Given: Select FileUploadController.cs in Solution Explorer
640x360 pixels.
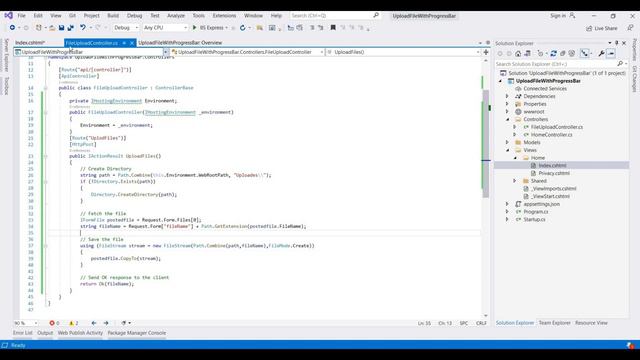Looking at the screenshot, I should coord(557,127).
